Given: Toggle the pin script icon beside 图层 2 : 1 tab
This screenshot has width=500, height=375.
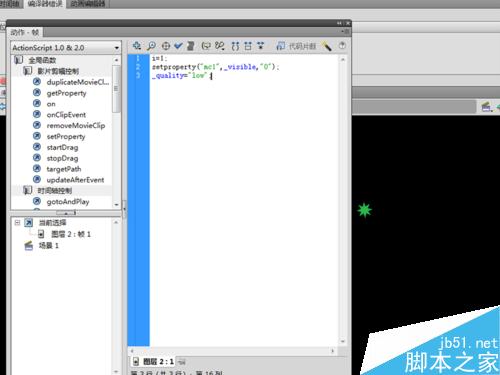Looking at the screenshot, I should [182, 361].
